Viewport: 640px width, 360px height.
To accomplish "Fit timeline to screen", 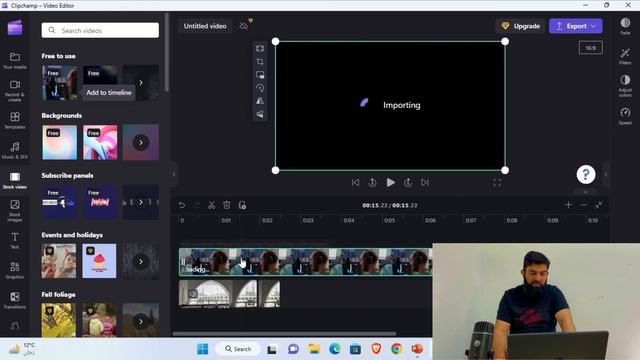I will coord(599,204).
